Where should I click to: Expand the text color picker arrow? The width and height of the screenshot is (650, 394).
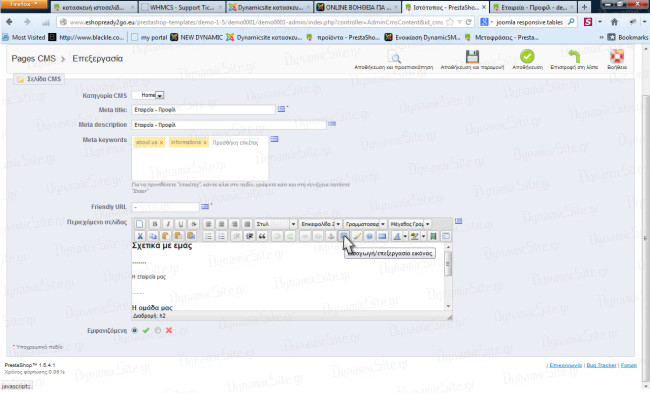click(x=405, y=236)
